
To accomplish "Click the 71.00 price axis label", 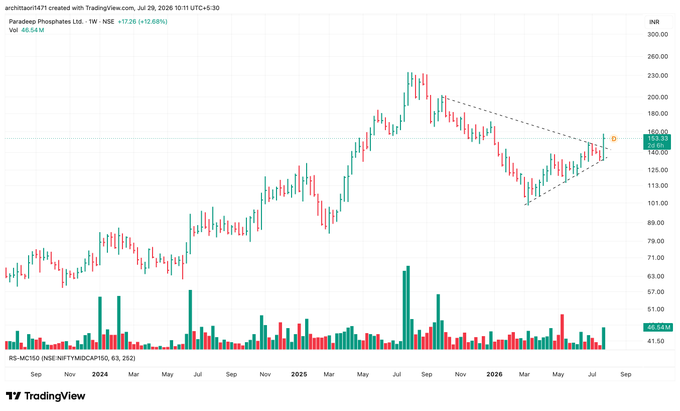I will [x=656, y=258].
